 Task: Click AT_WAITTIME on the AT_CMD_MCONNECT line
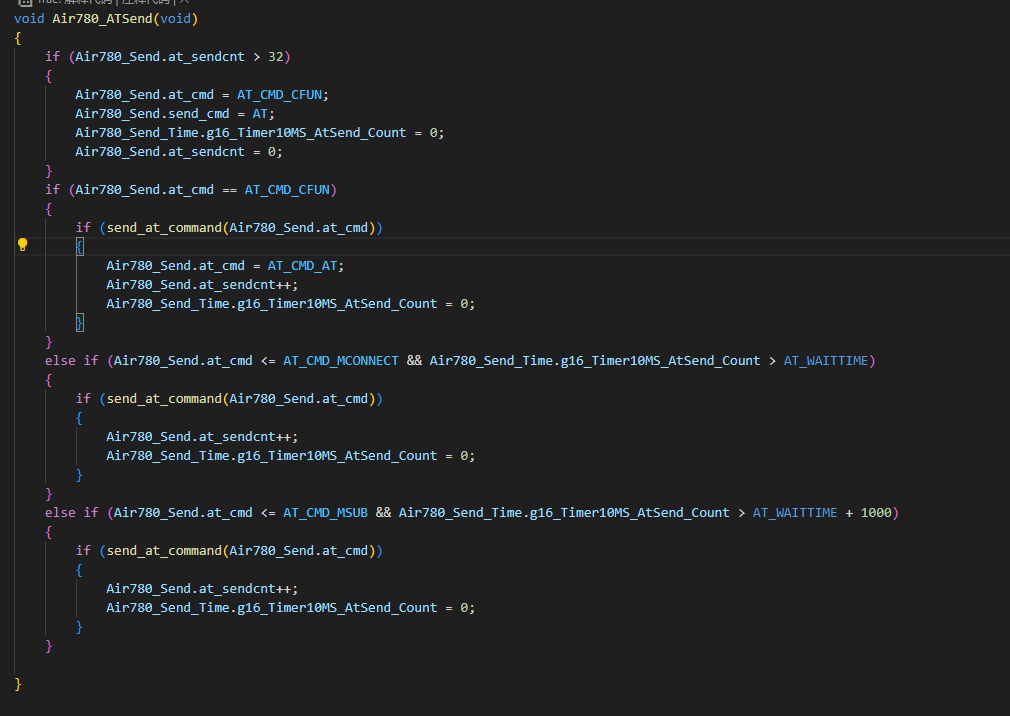coord(826,361)
